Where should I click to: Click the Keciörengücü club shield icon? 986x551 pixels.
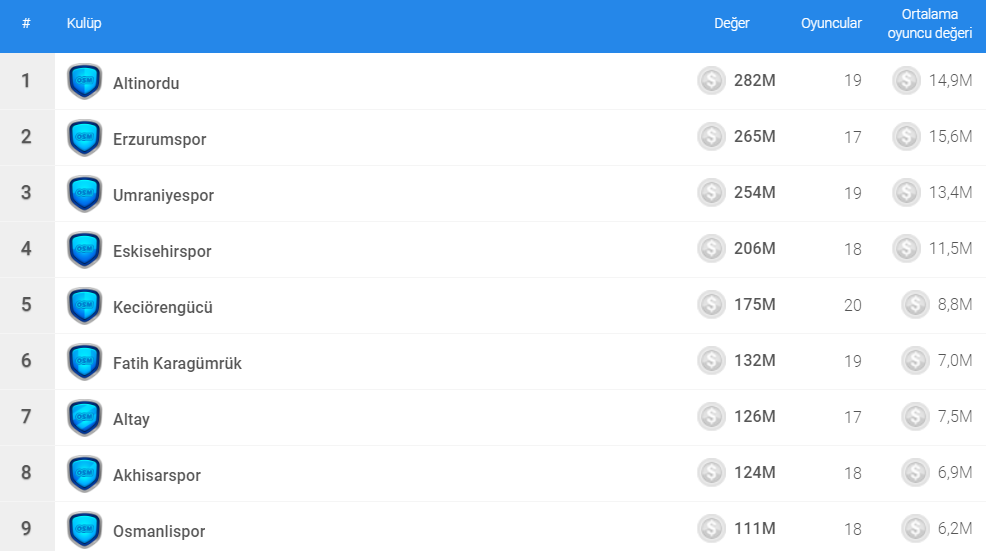(x=84, y=306)
